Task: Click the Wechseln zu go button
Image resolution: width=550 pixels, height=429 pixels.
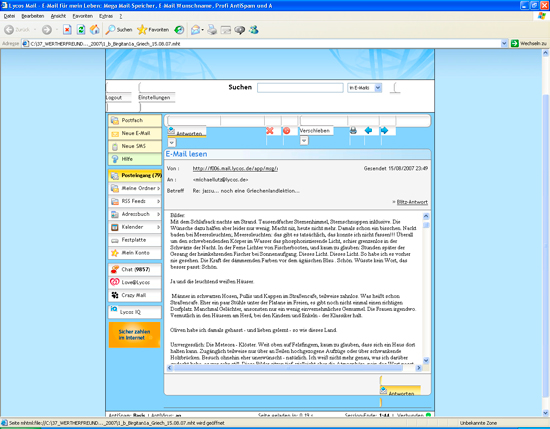Action: point(529,43)
